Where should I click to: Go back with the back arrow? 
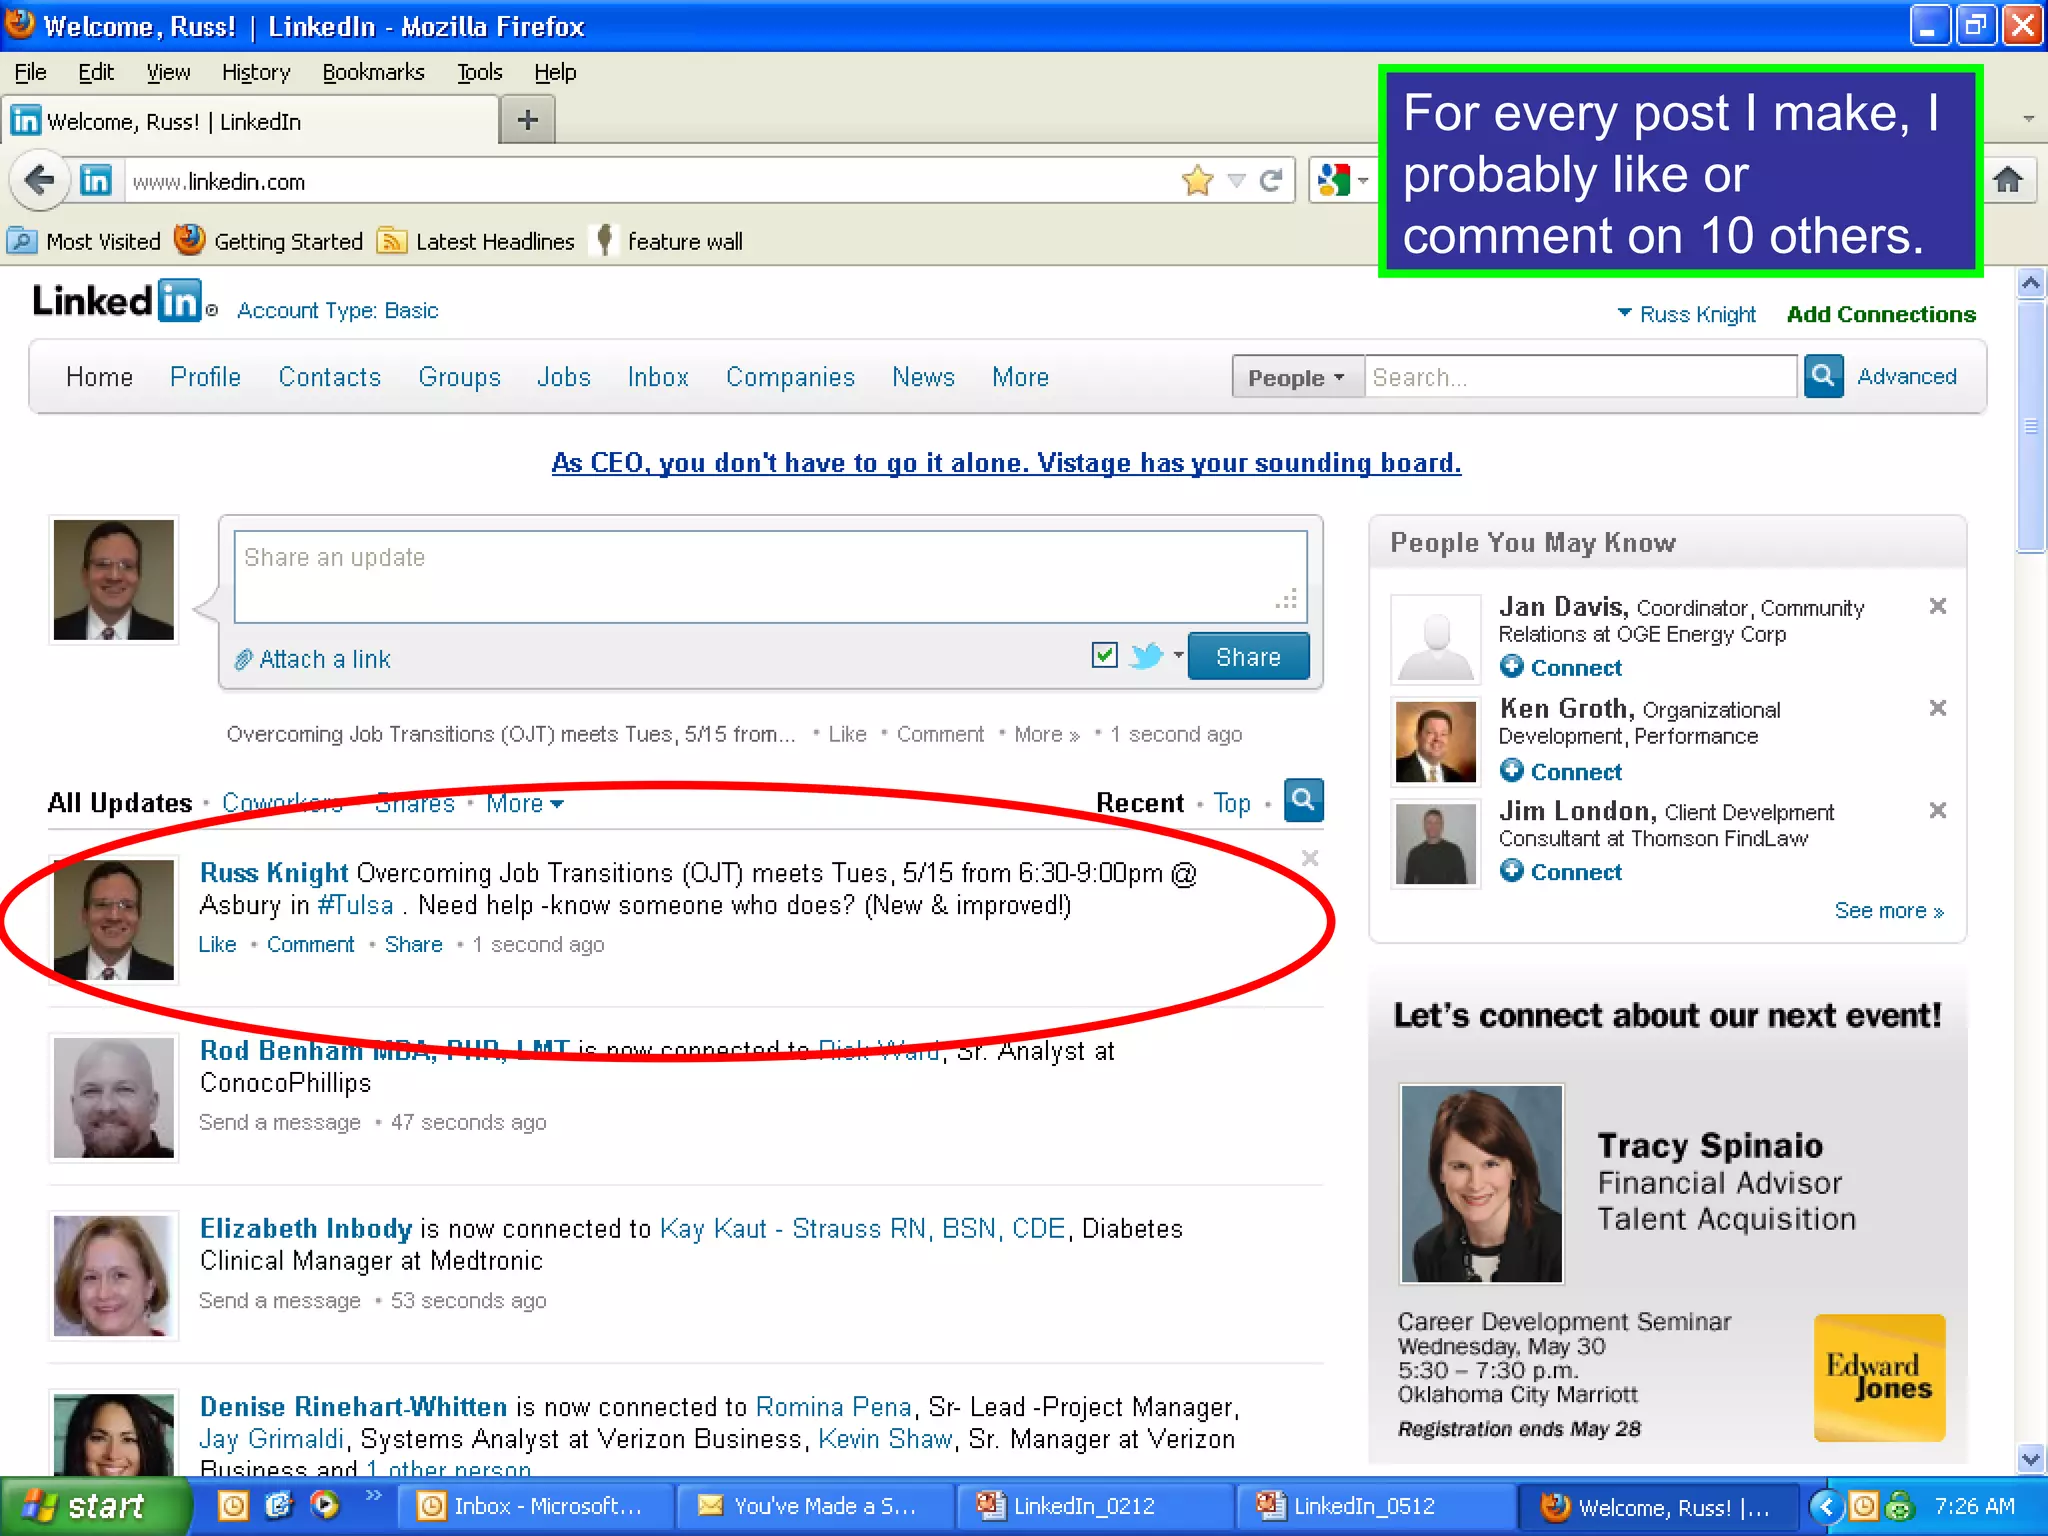tap(40, 181)
